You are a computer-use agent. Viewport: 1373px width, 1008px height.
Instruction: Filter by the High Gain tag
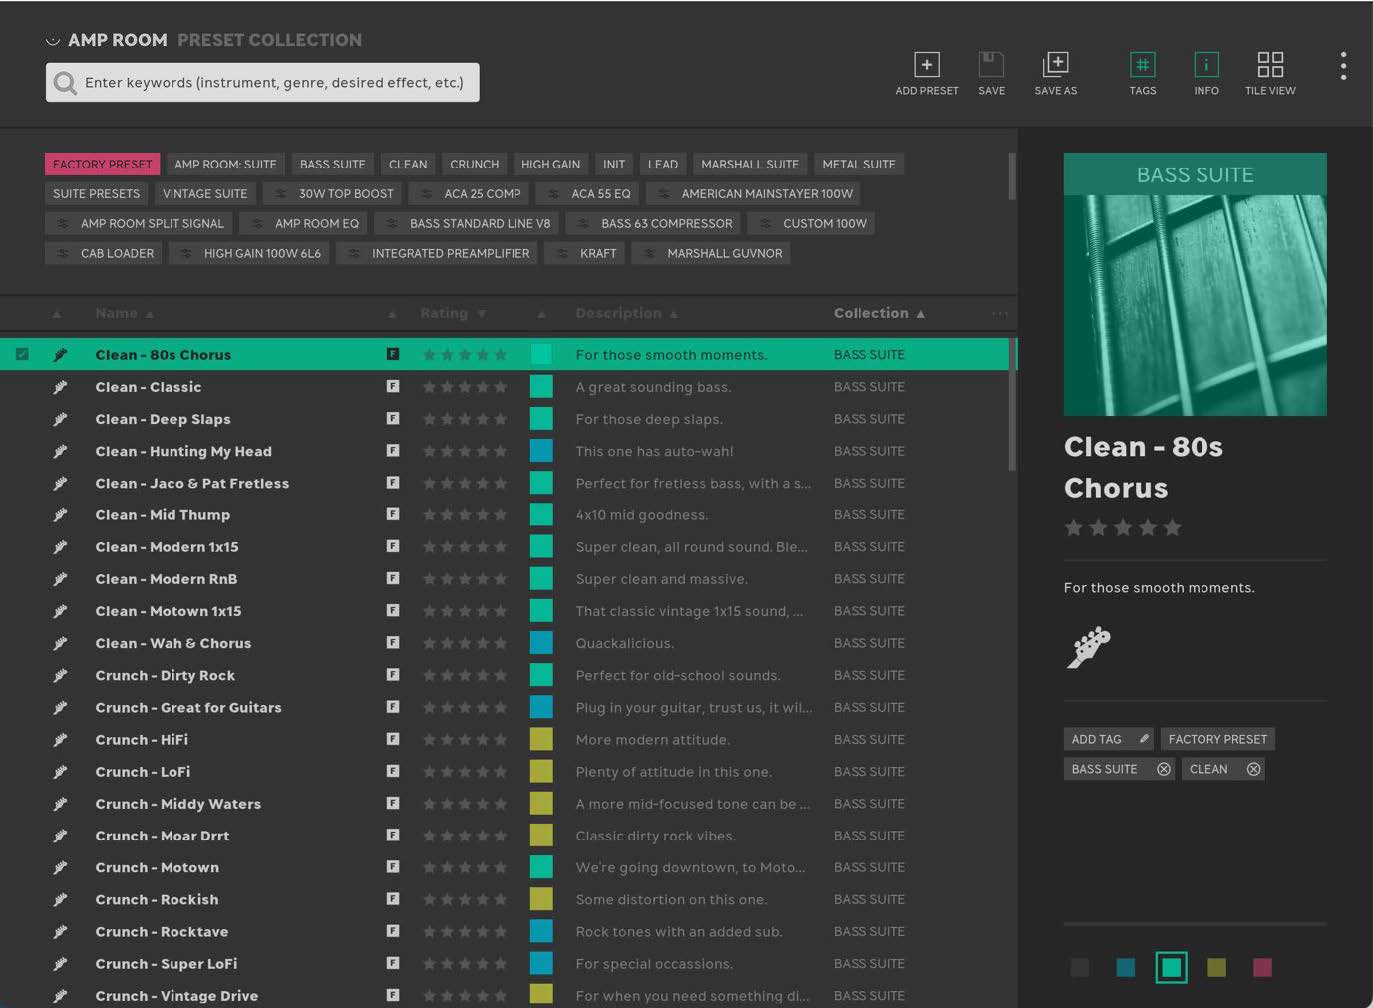tap(550, 164)
